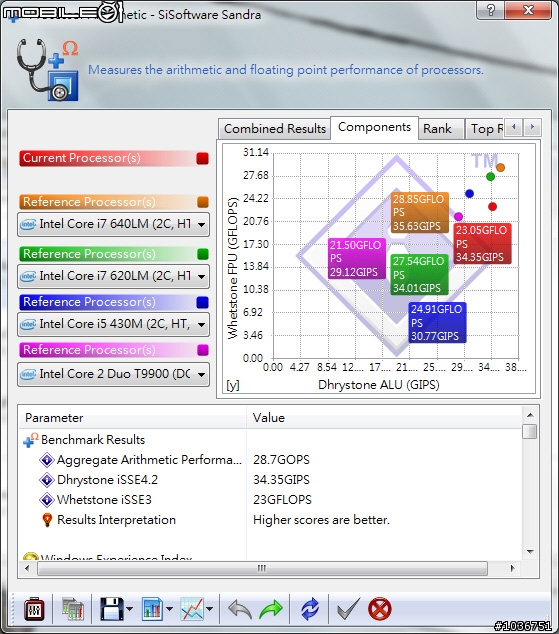Click the Value column header
This screenshot has height=634, width=559.
point(384,418)
